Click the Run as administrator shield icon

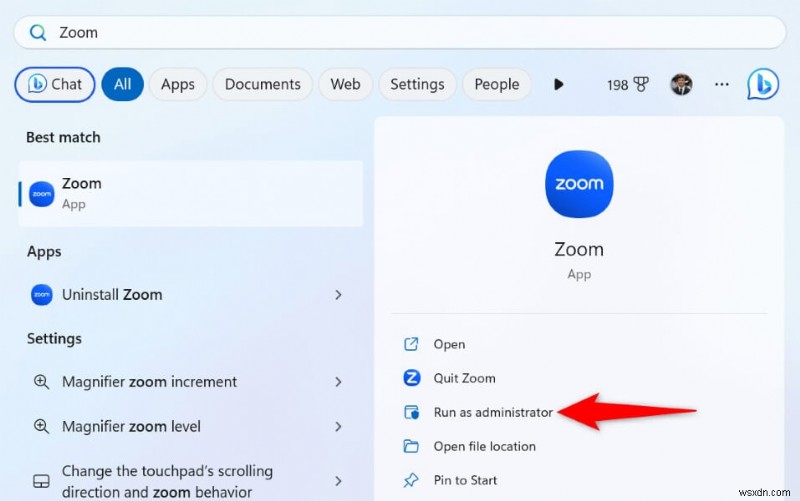[411, 412]
